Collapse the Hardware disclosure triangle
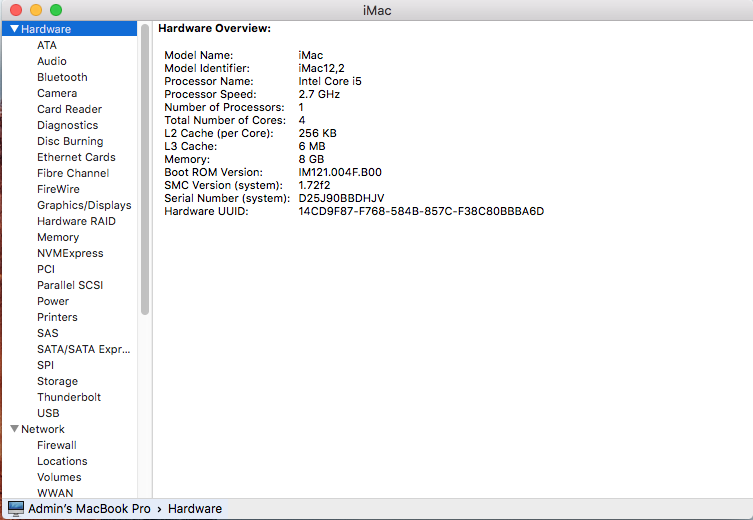 (14, 29)
